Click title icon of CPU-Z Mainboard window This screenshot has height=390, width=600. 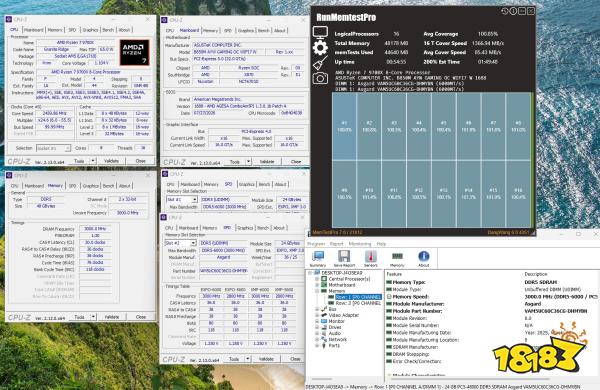(165, 20)
